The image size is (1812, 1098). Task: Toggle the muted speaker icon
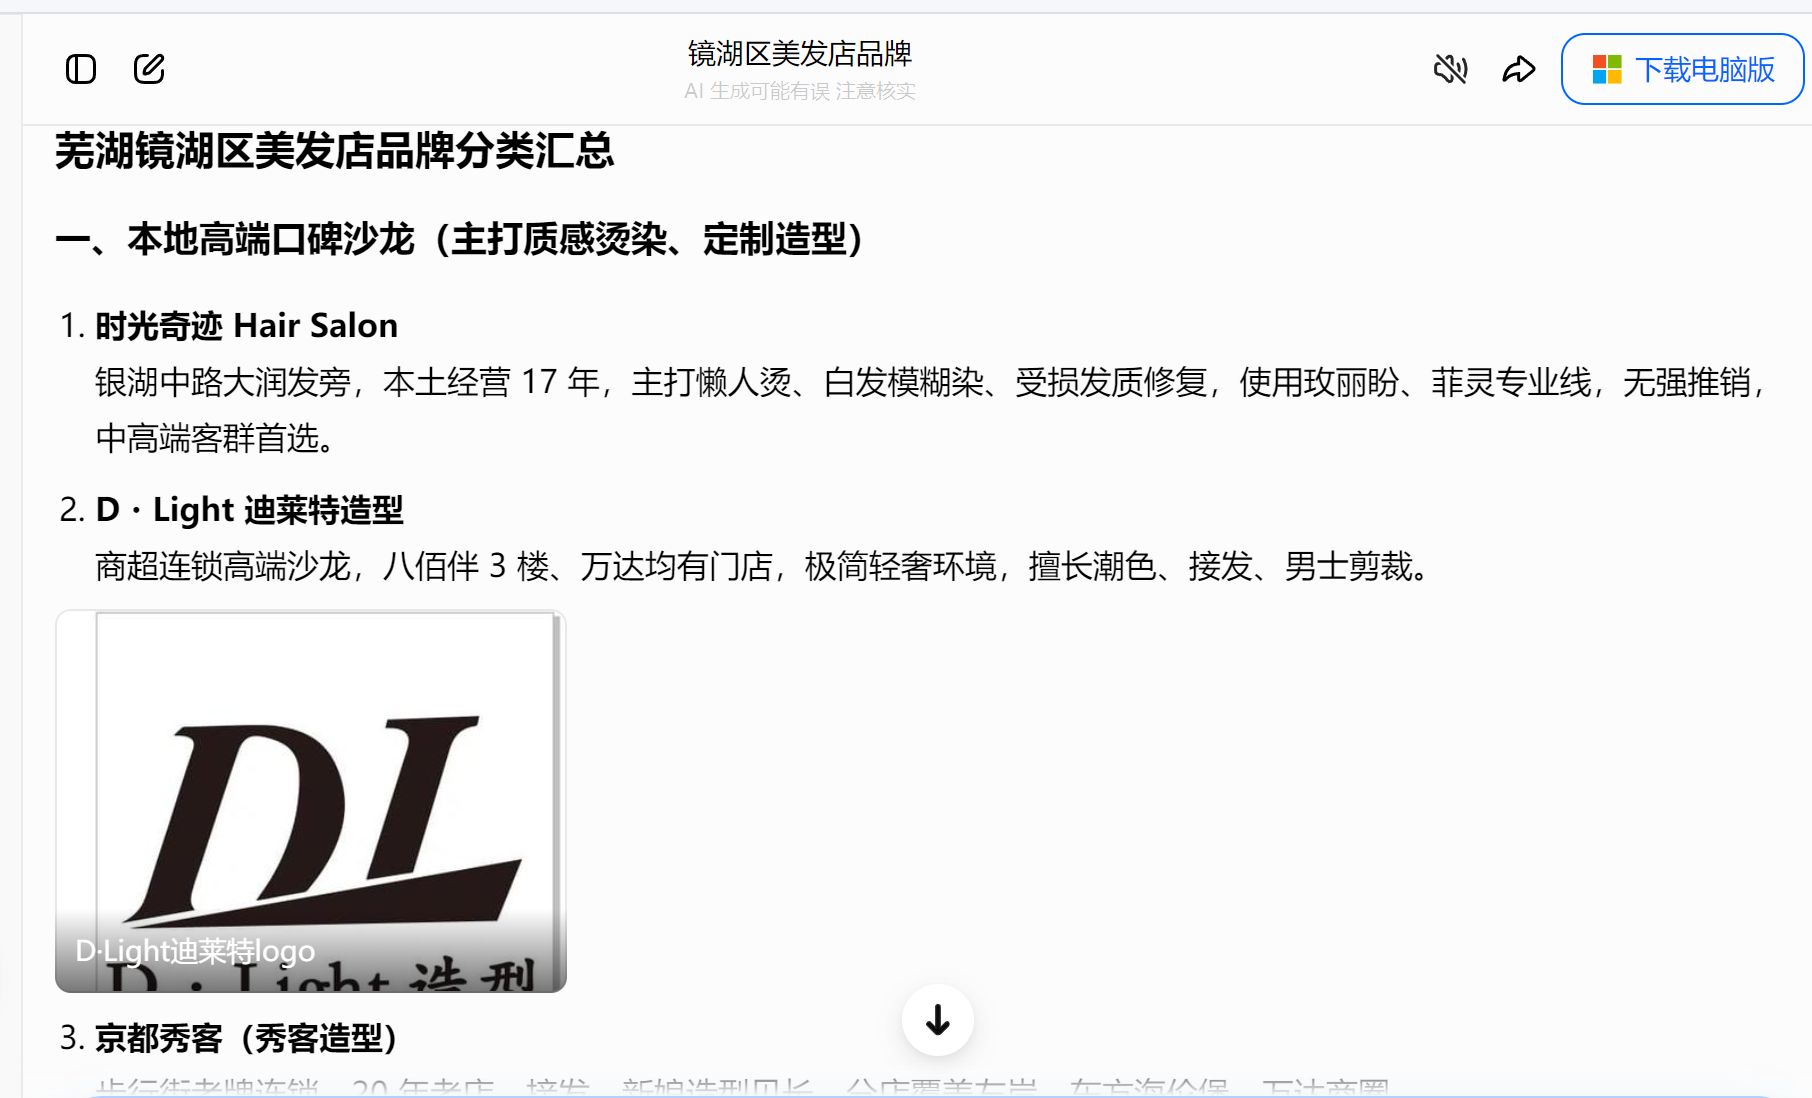coord(1450,69)
